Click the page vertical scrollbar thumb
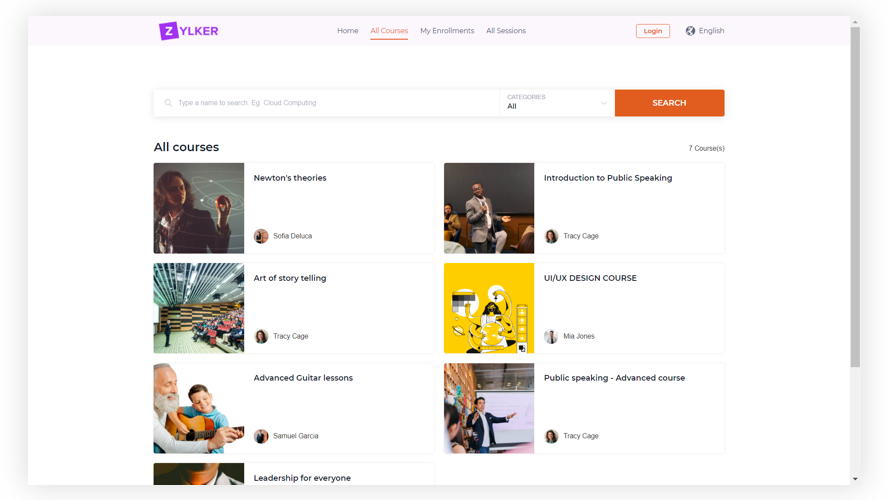This screenshot has height=500, width=890. pos(855,197)
